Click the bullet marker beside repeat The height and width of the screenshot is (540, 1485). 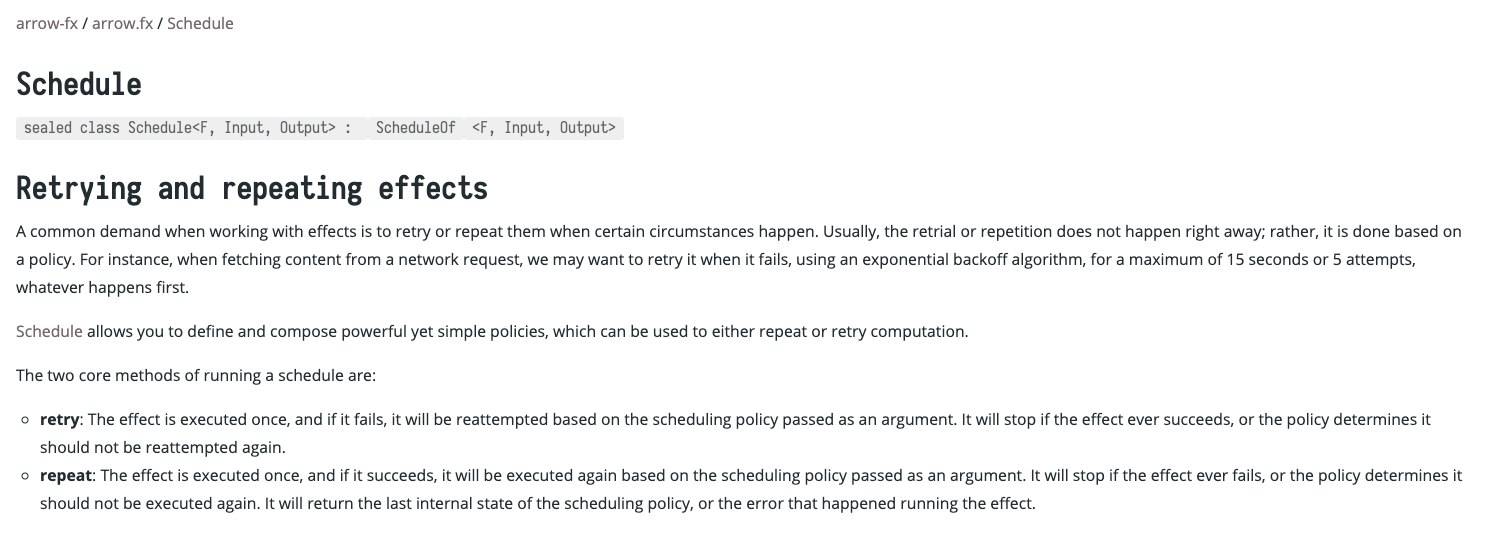[x=26, y=477]
